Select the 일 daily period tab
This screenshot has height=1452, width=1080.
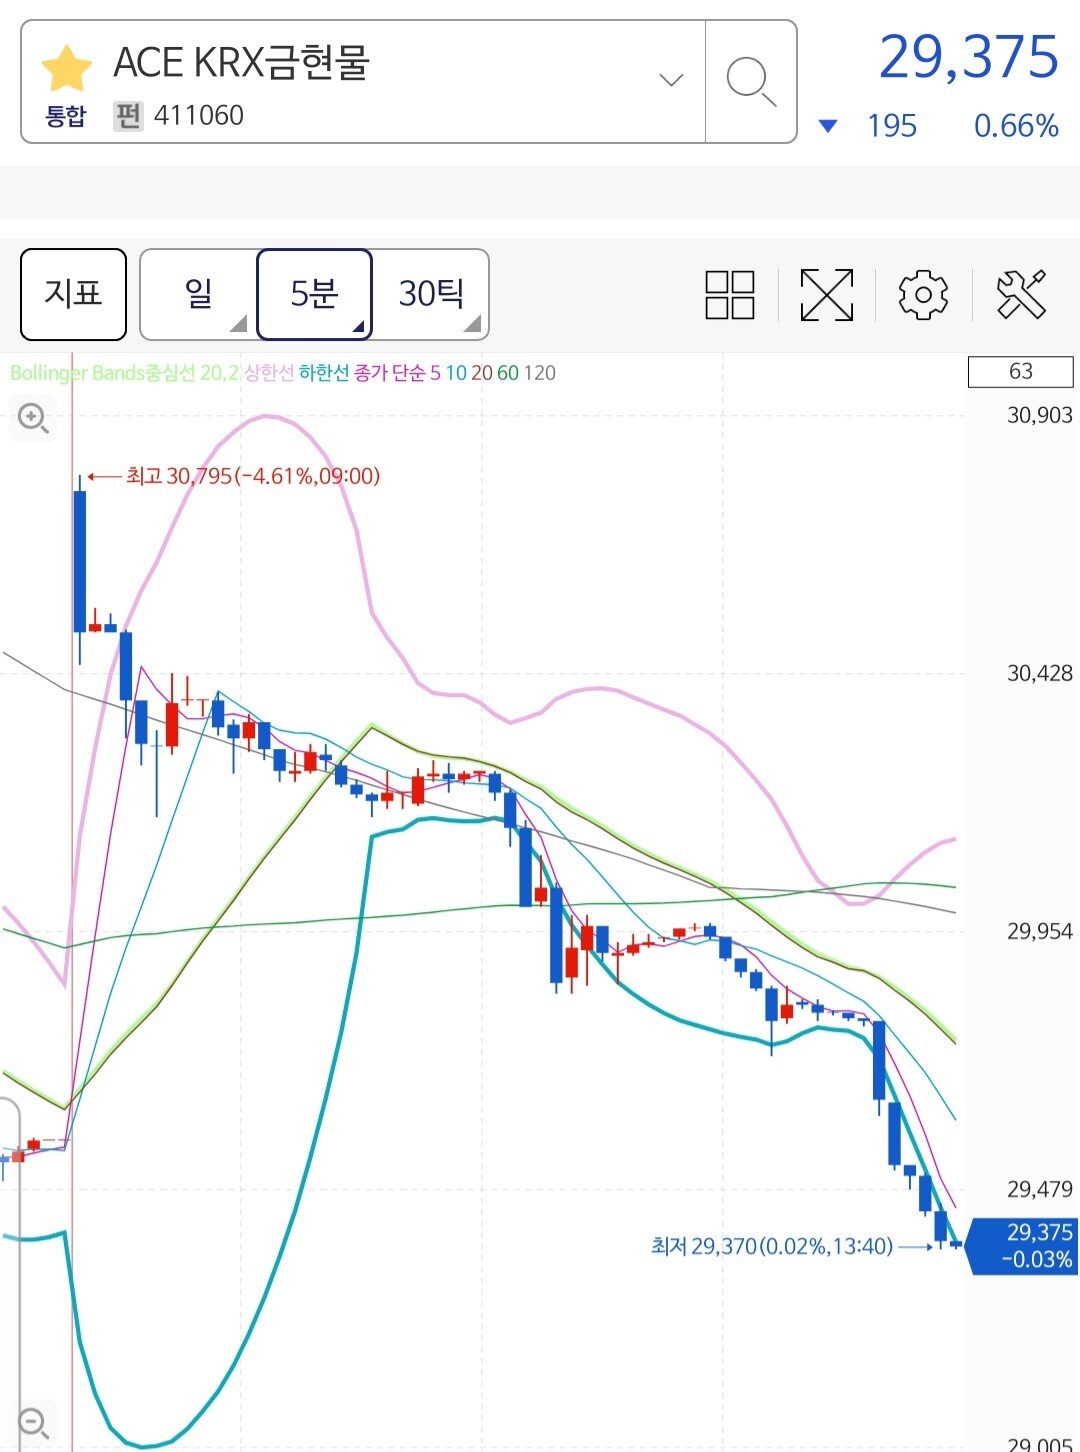click(198, 294)
